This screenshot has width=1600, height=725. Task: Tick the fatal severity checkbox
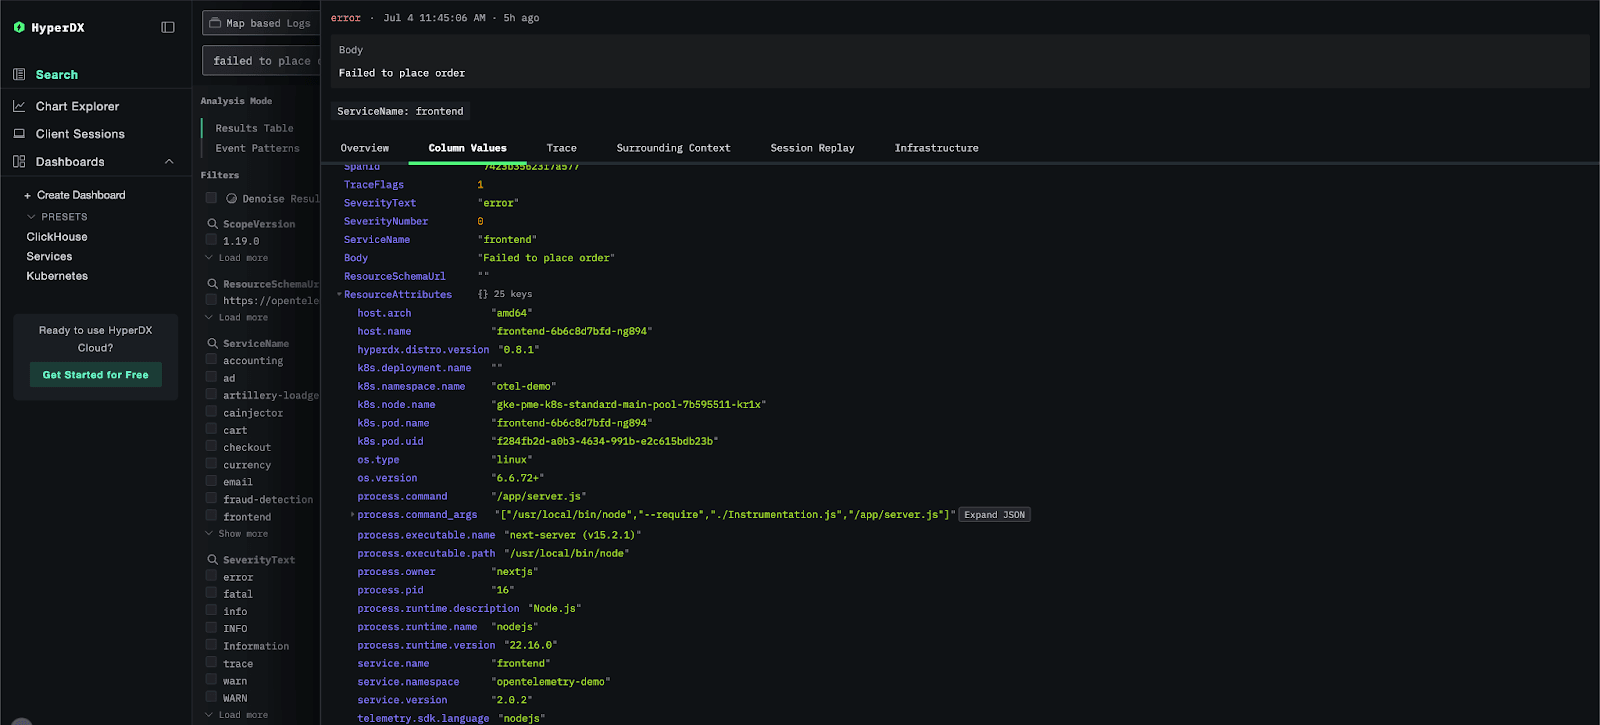tap(211, 594)
